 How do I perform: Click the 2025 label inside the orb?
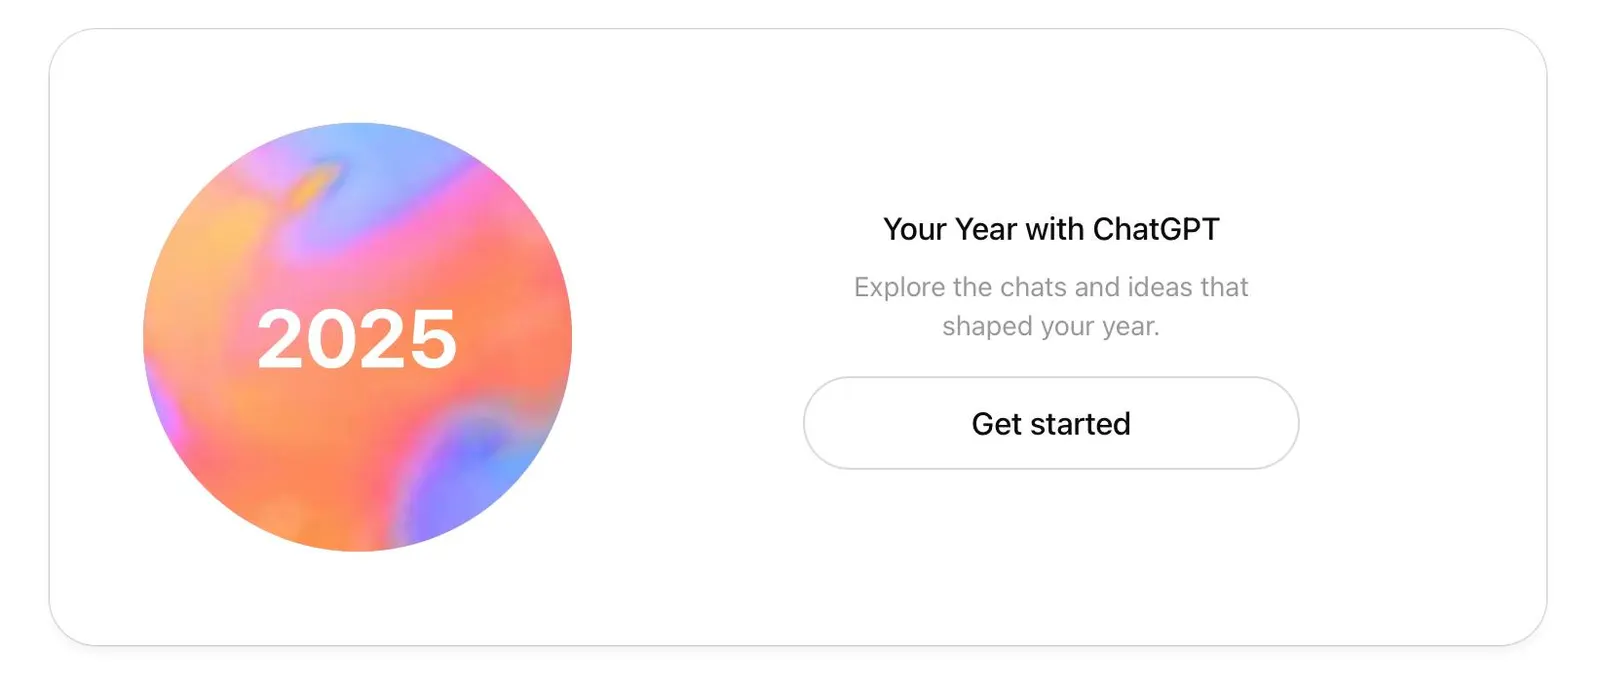pyautogui.click(x=358, y=340)
